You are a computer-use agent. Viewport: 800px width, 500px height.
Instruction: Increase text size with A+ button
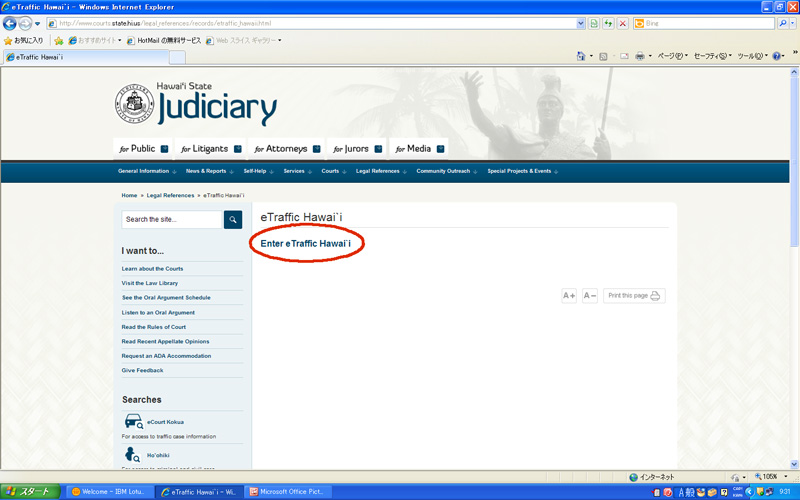tap(569, 295)
